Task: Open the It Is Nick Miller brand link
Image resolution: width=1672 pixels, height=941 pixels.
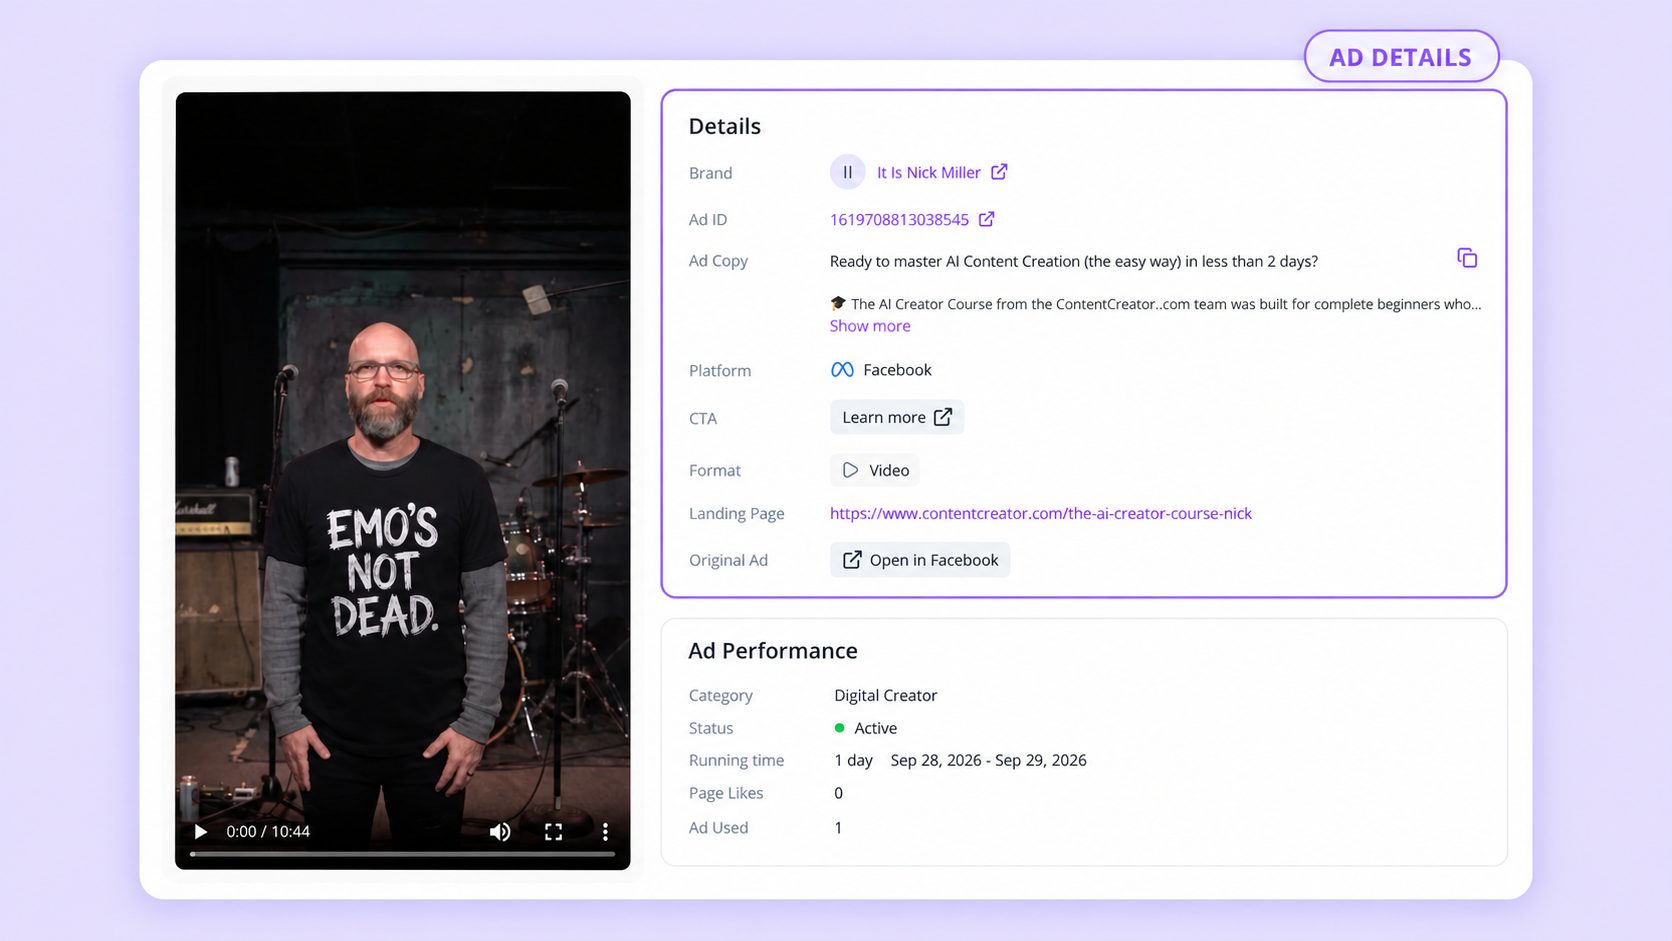Action: click(928, 173)
